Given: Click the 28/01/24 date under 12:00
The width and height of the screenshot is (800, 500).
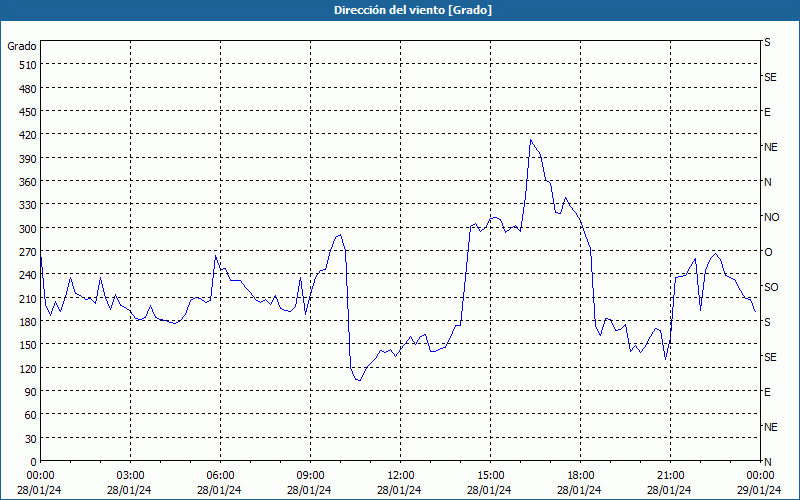Looking at the screenshot, I should 399,490.
